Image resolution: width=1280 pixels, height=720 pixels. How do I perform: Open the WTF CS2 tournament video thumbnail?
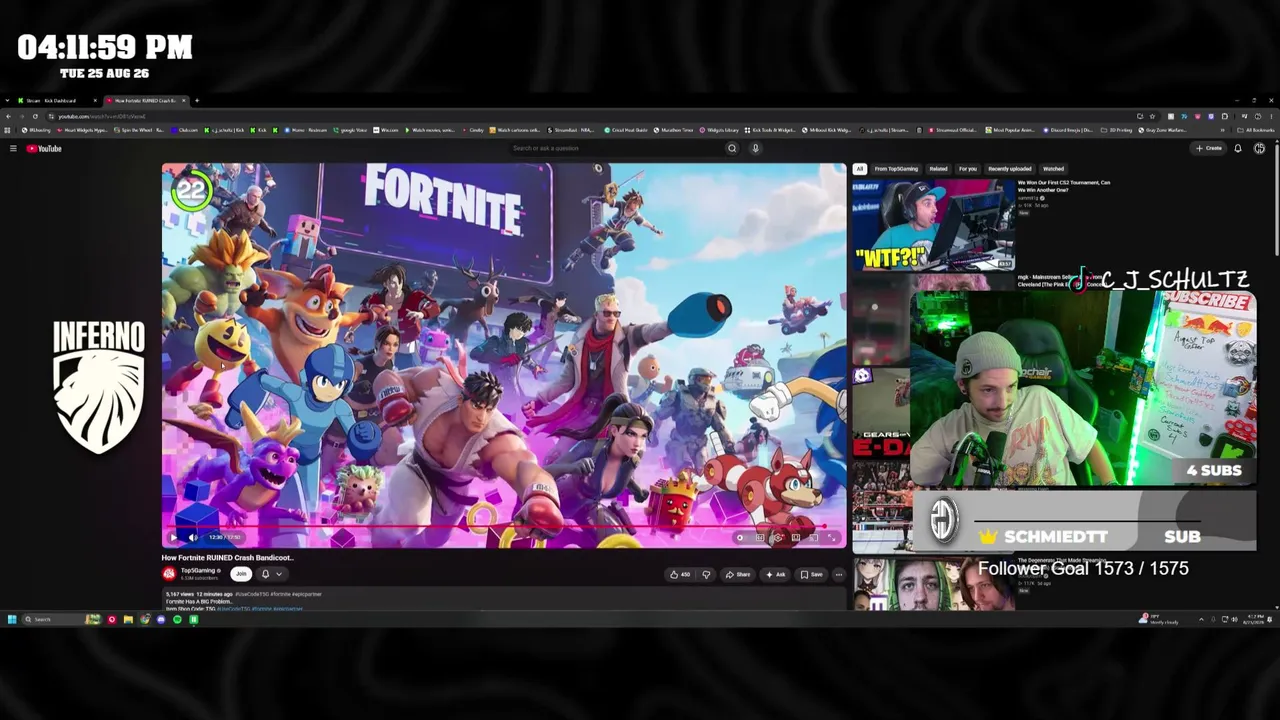(x=933, y=225)
